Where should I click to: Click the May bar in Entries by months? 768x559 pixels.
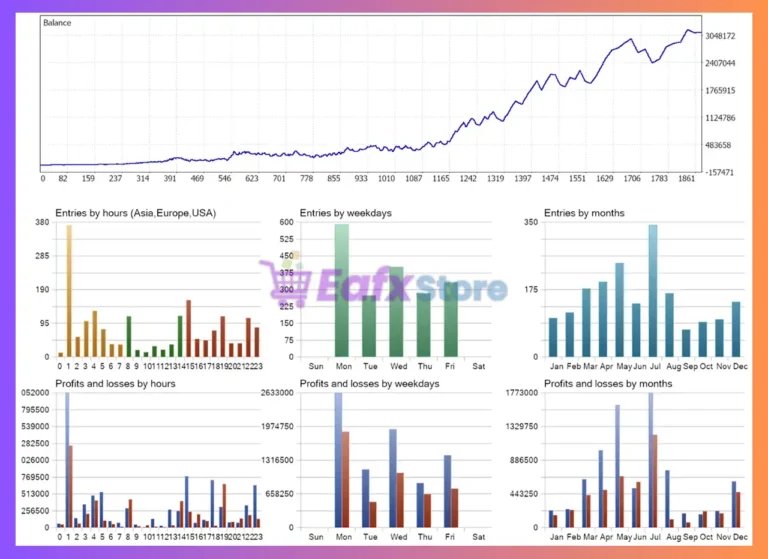pyautogui.click(x=620, y=310)
